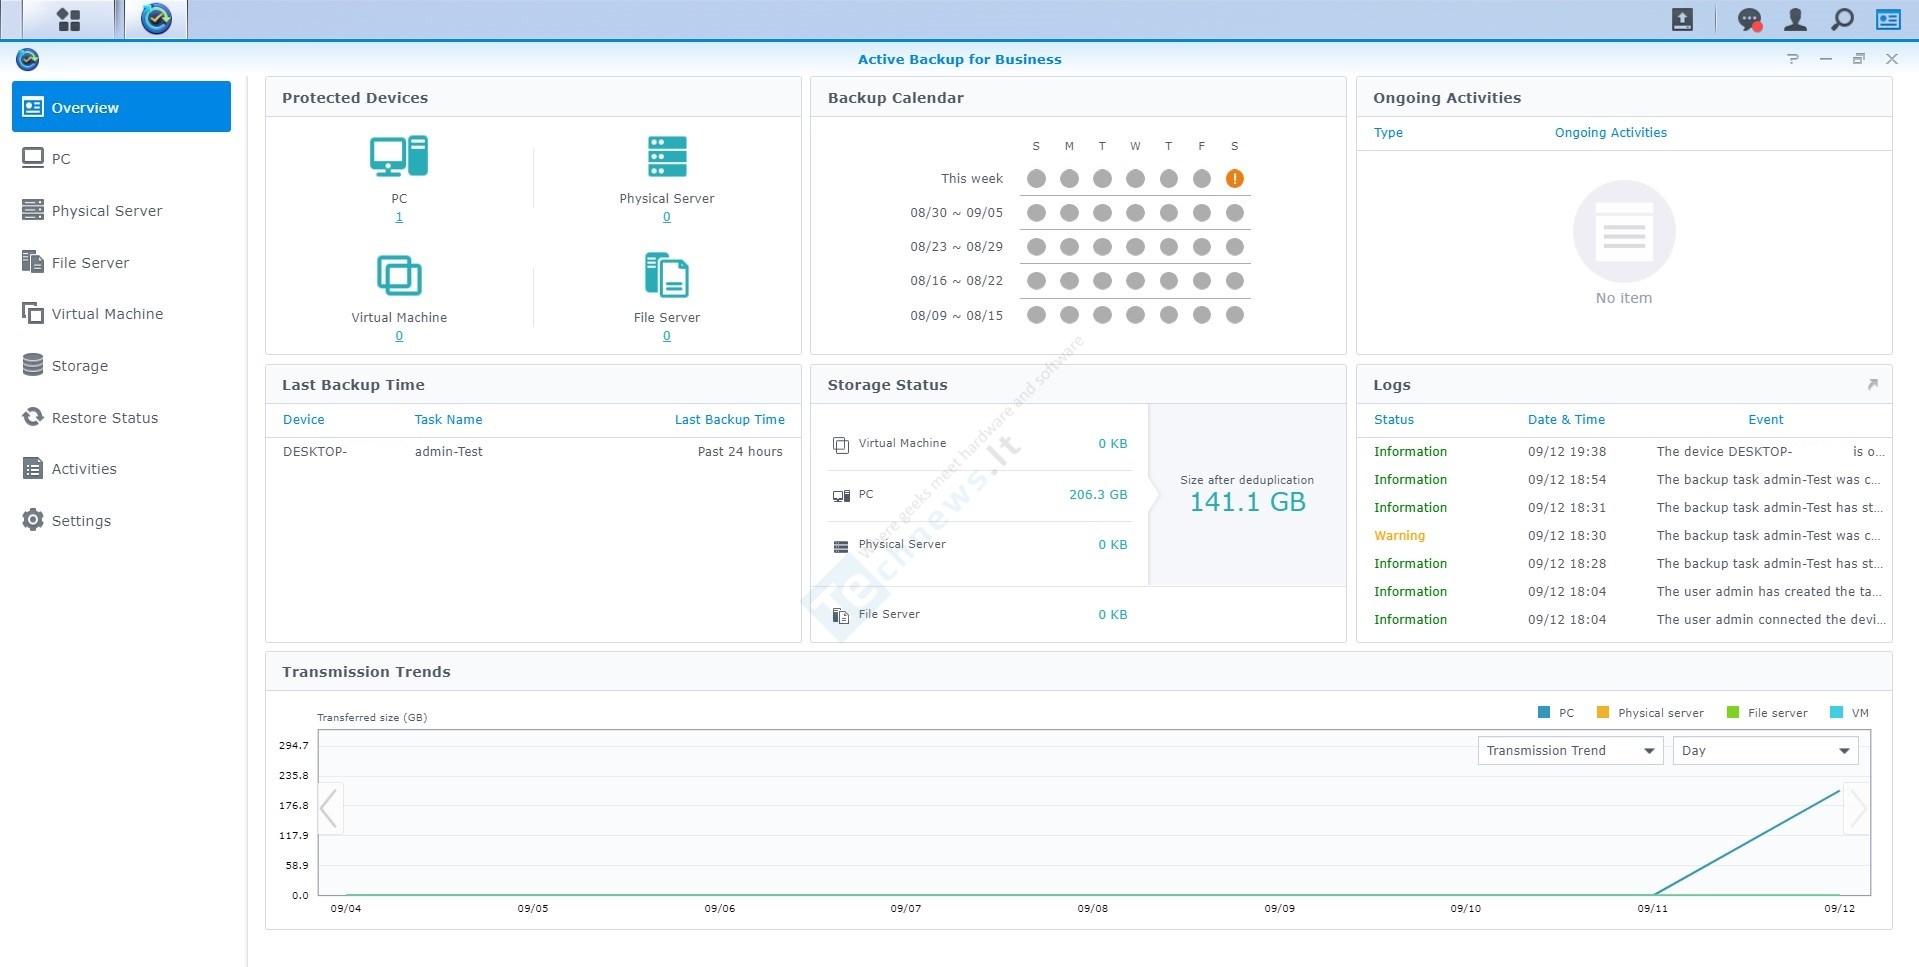Click the PC monitor icon in Protected Devices
1919x967 pixels.
pyautogui.click(x=399, y=156)
